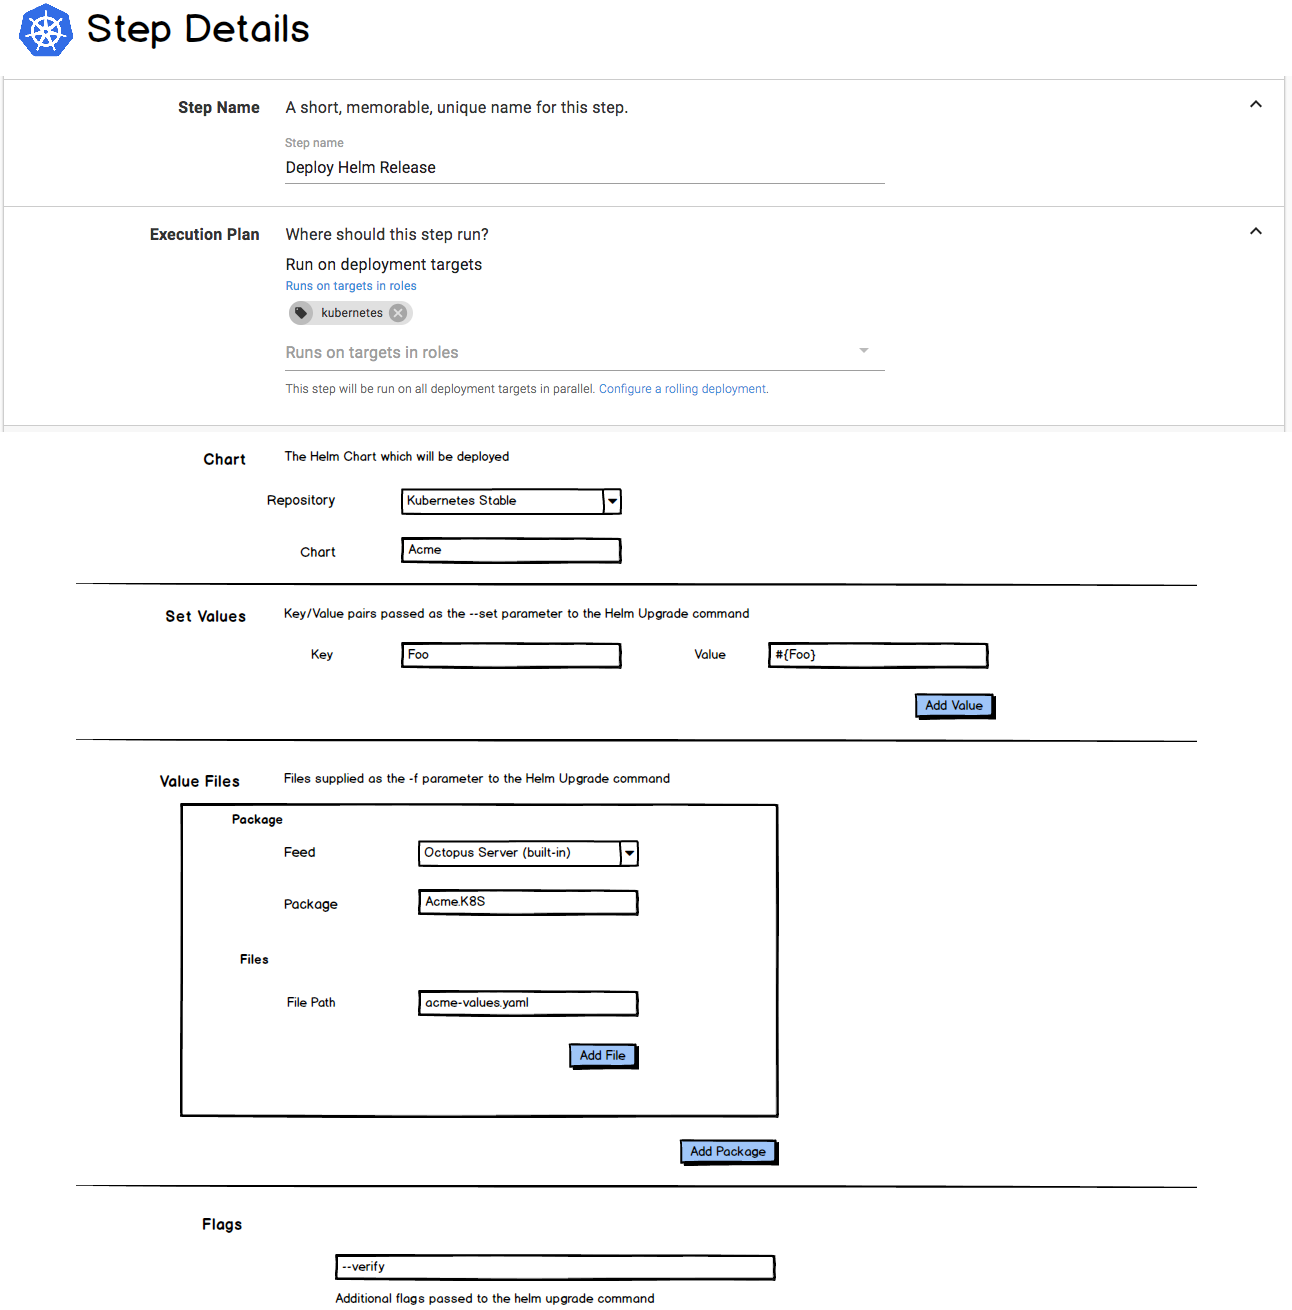The width and height of the screenshot is (1292, 1310).
Task: Collapse the Execution Plan section chevron
Action: (1256, 230)
